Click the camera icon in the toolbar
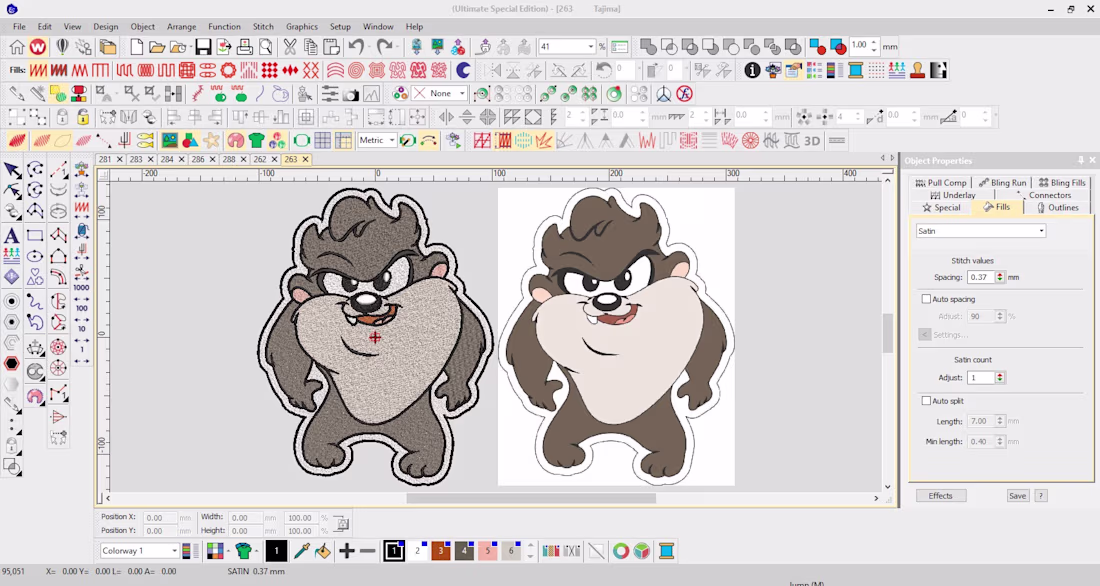1100x586 pixels. tap(351, 94)
